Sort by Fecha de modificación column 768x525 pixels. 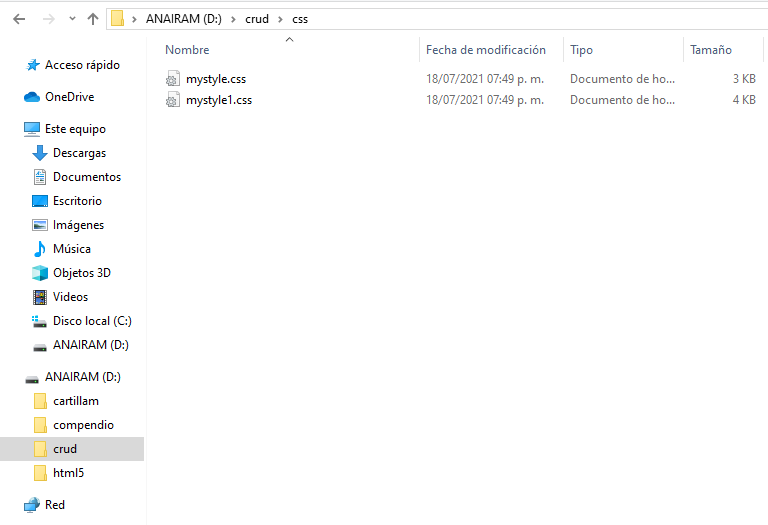pyautogui.click(x=486, y=50)
